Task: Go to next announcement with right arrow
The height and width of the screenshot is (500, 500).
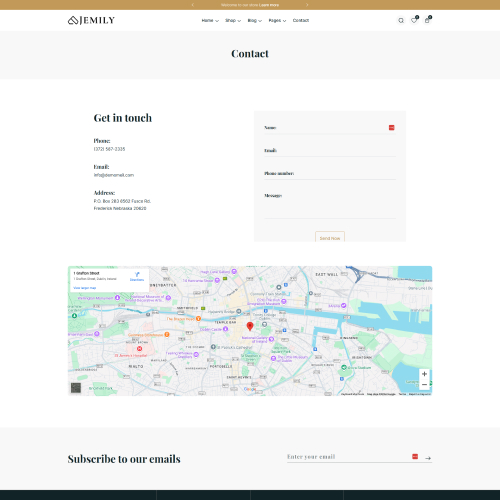Action: tap(307, 5)
